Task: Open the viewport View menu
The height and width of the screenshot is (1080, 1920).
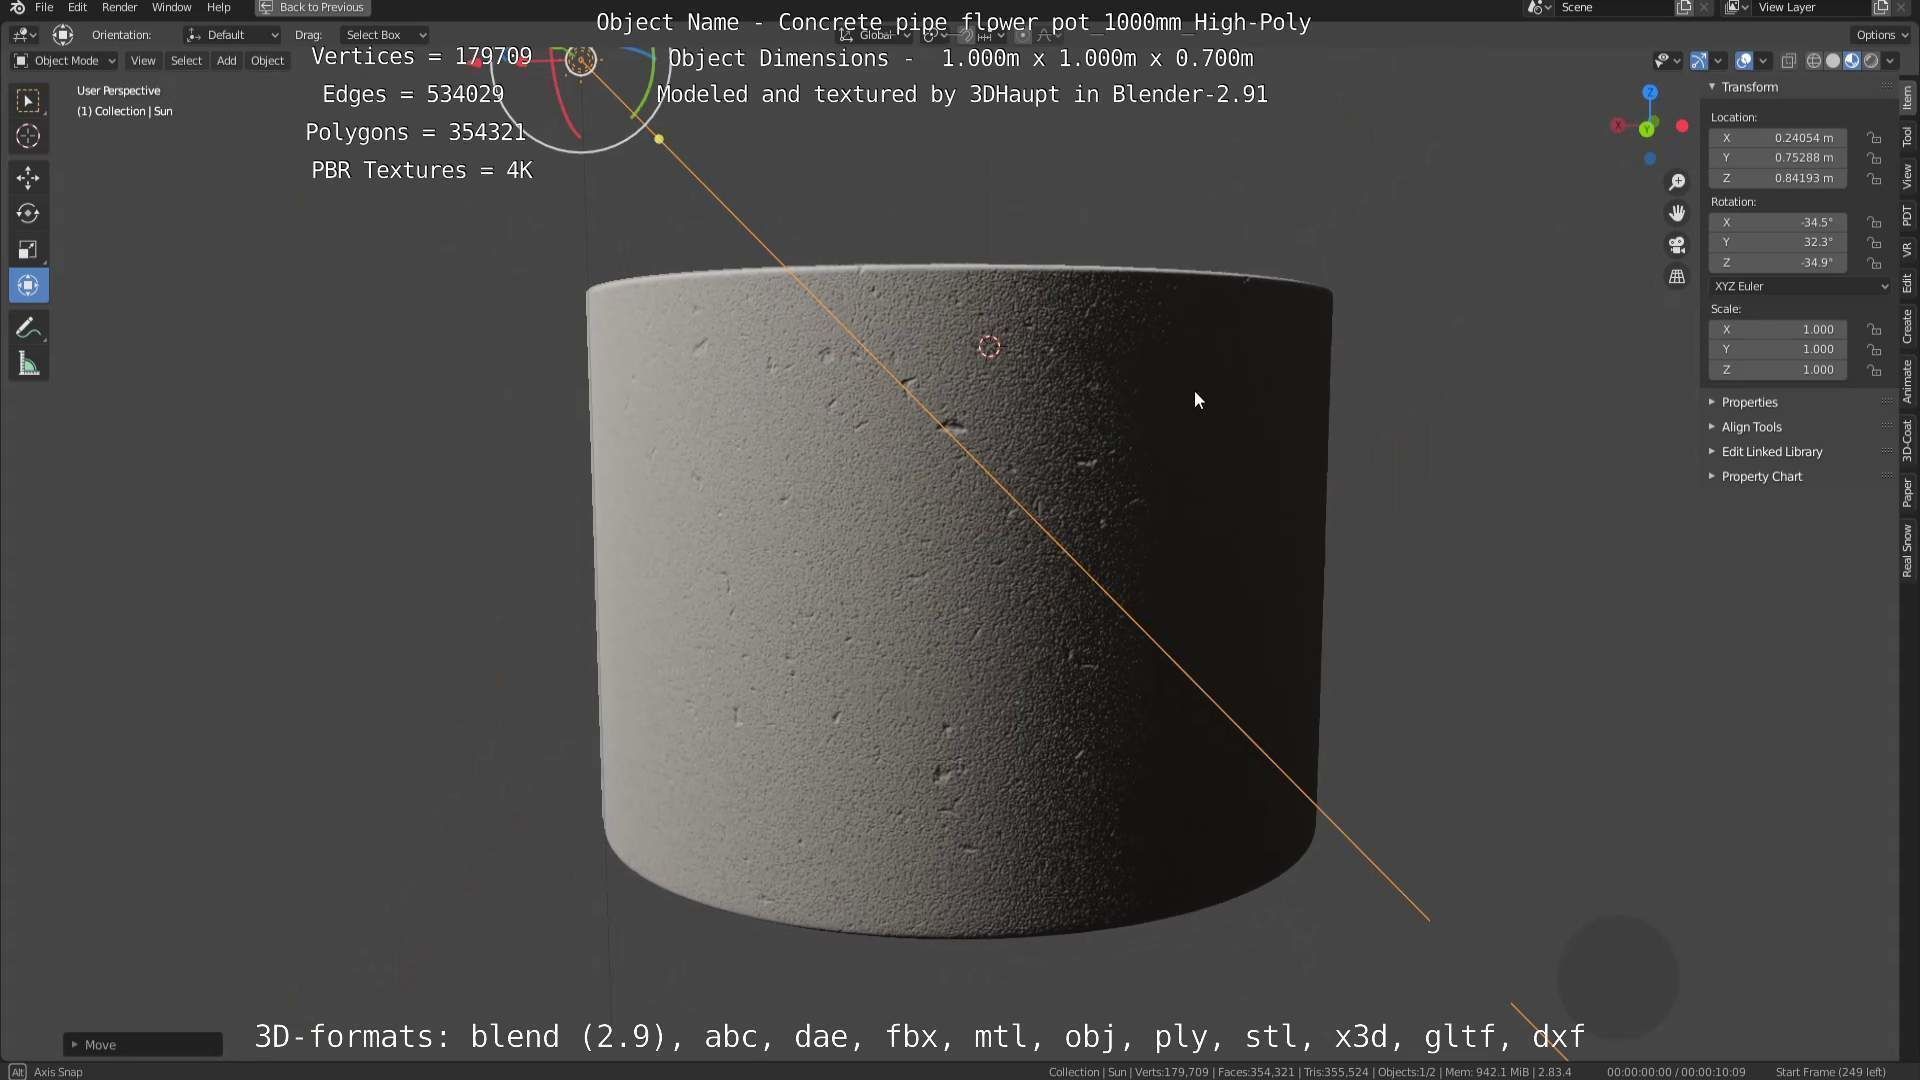Action: coord(143,61)
